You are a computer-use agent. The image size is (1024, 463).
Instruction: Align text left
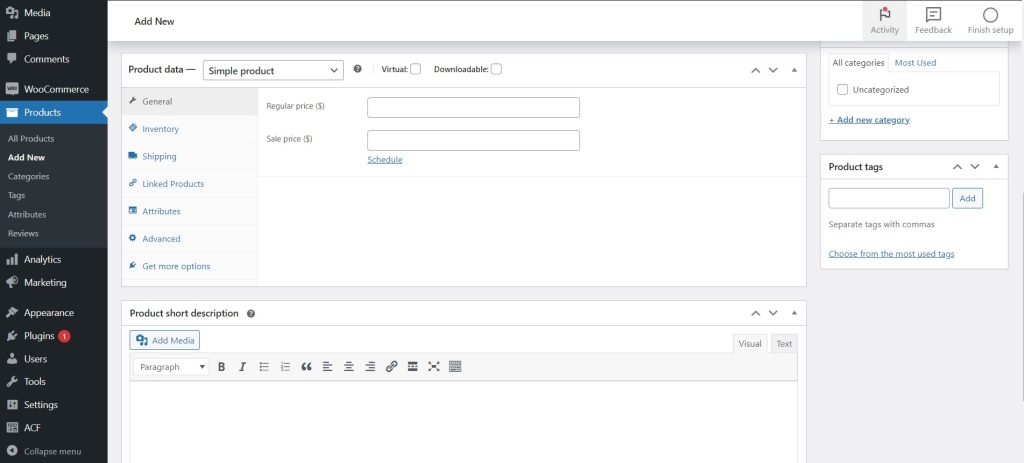click(327, 367)
